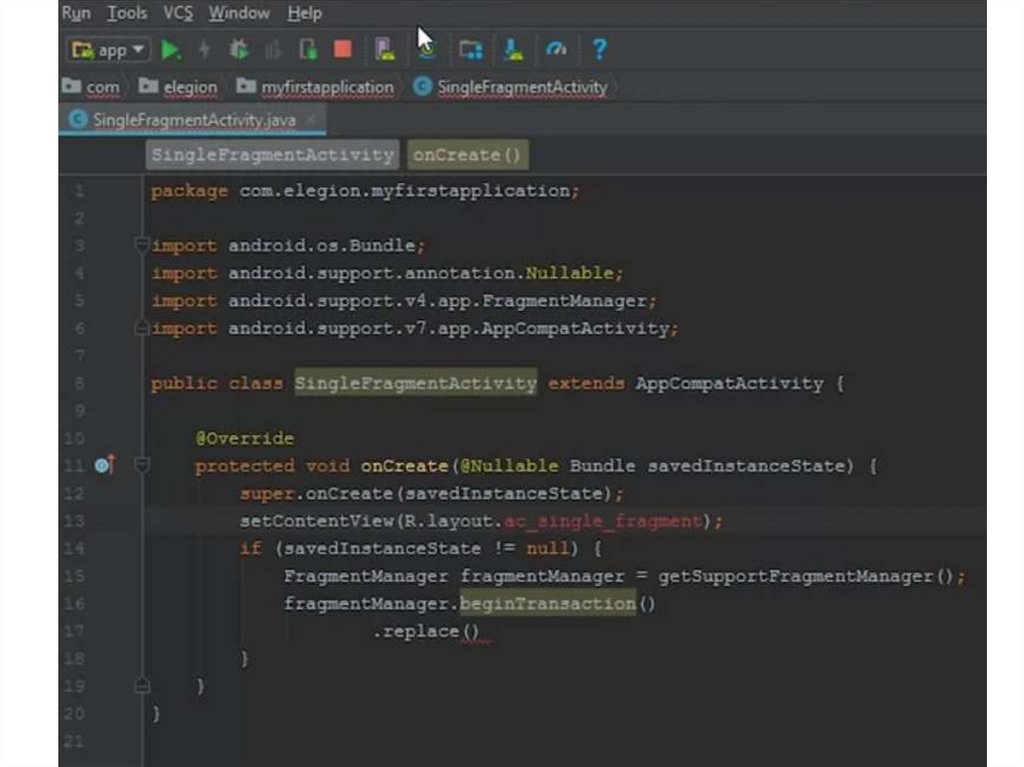Open the AVD Manager icon
1024x767 pixels.
point(384,49)
